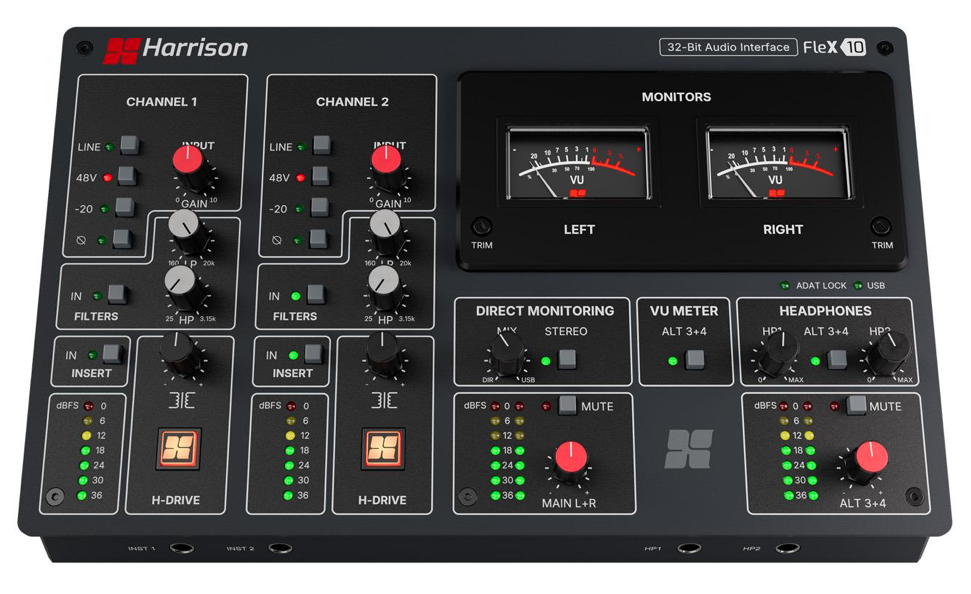
Task: Toggle the Headphones ALT 3+4 button
Action: coord(837,359)
